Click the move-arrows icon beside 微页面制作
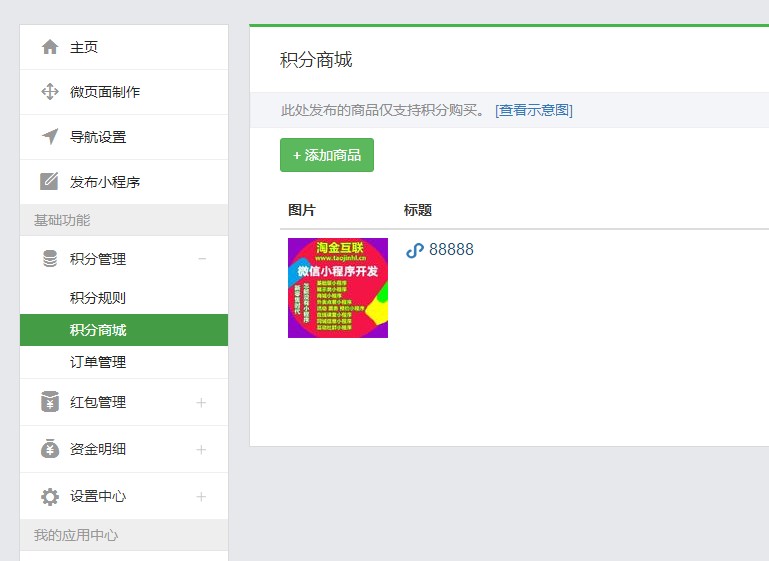Viewport: 769px width, 561px height. (50, 92)
